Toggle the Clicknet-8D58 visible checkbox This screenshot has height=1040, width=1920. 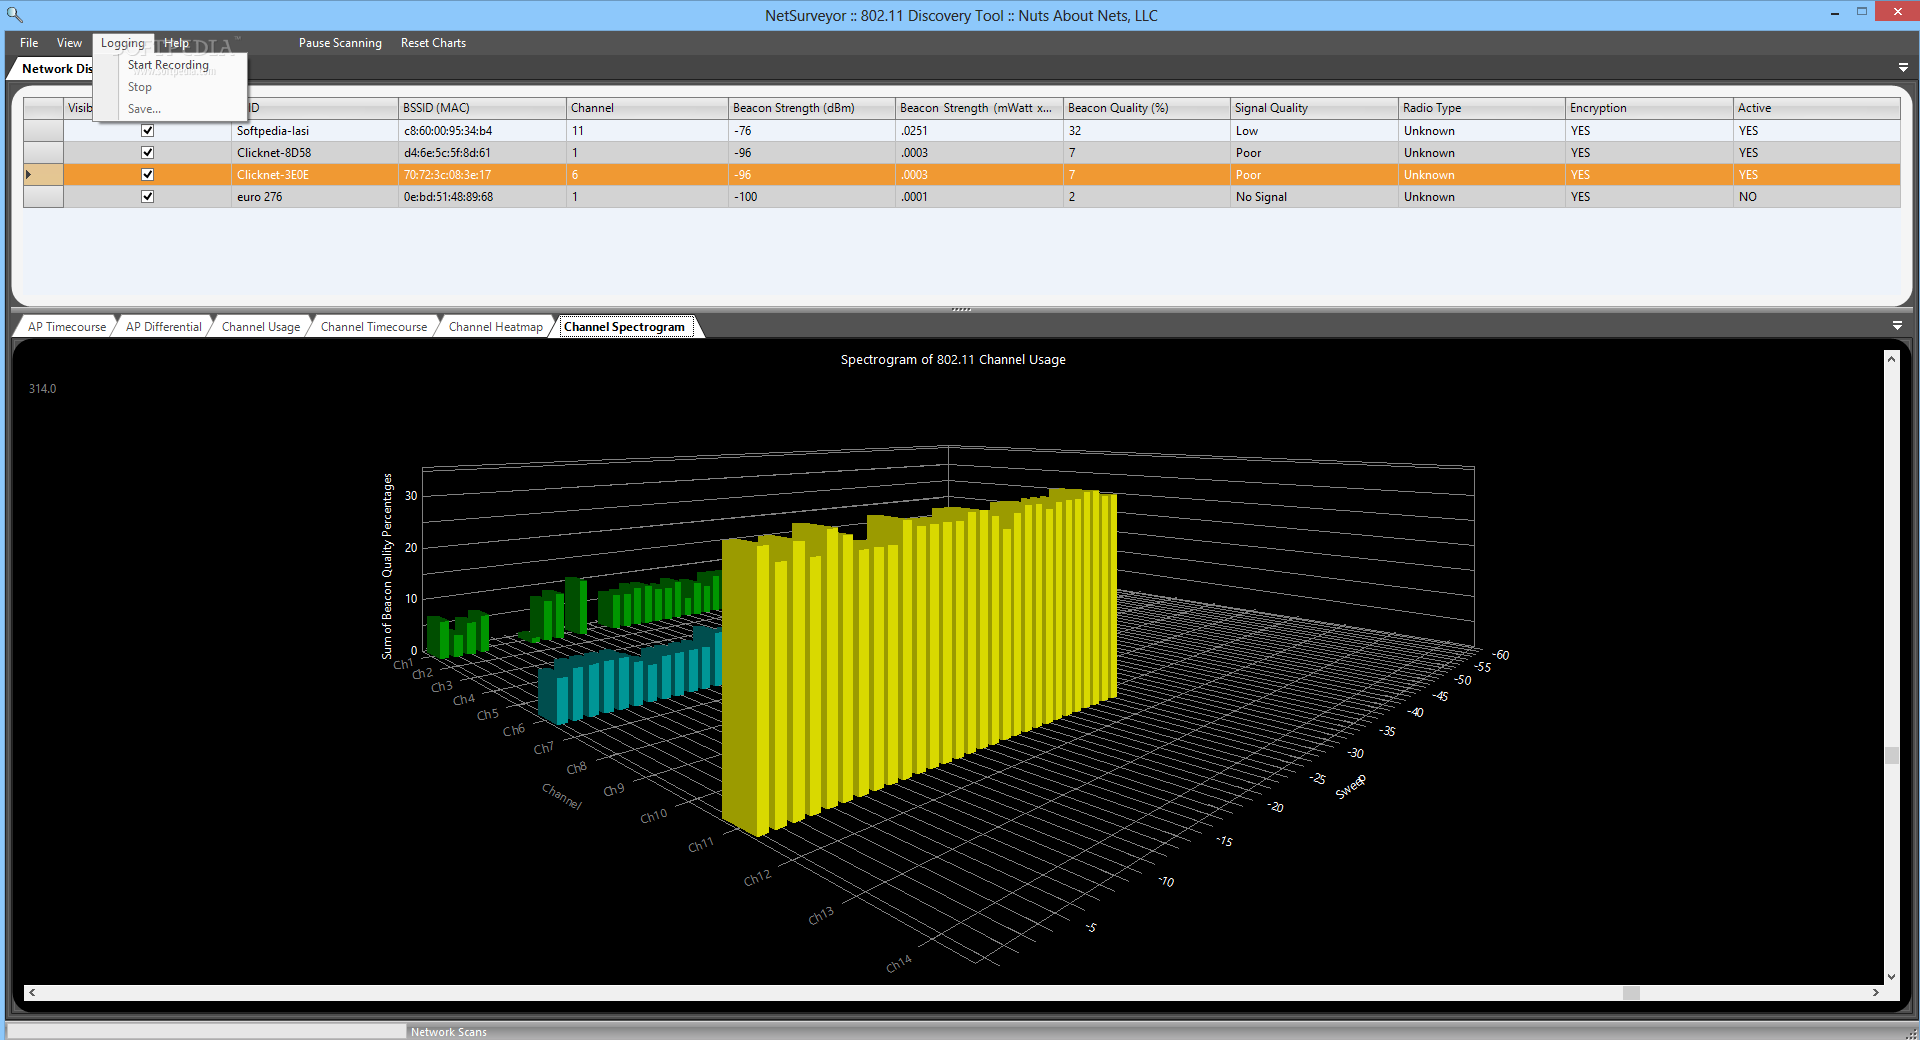147,153
